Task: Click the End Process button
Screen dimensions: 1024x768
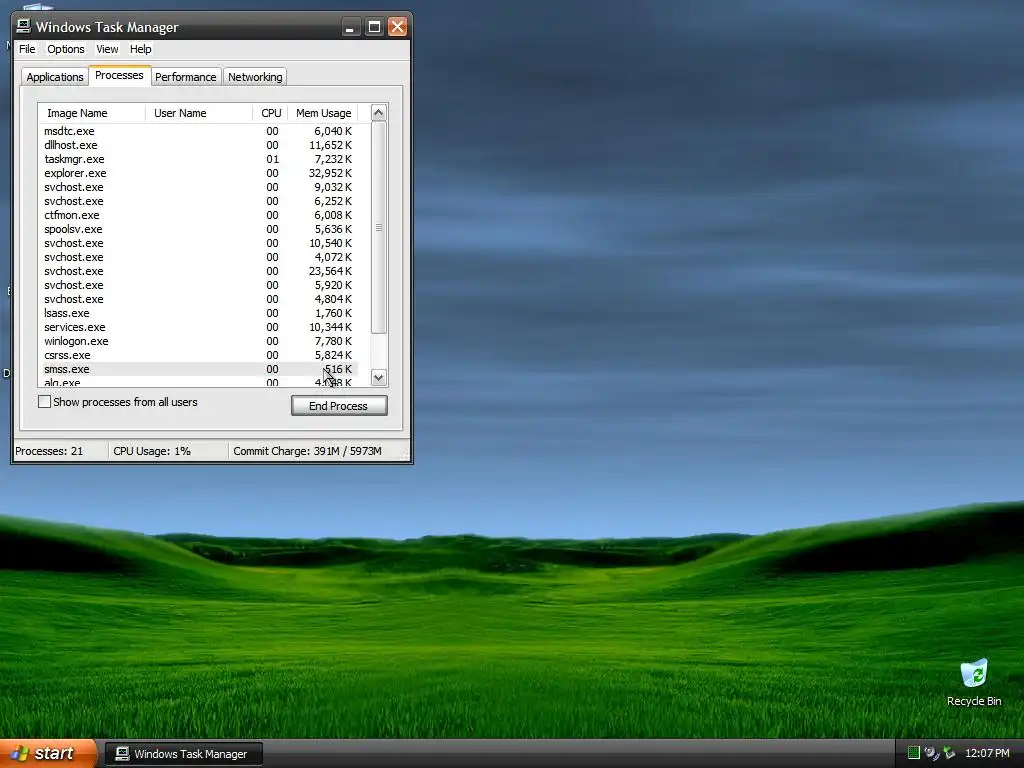Action: pos(339,406)
